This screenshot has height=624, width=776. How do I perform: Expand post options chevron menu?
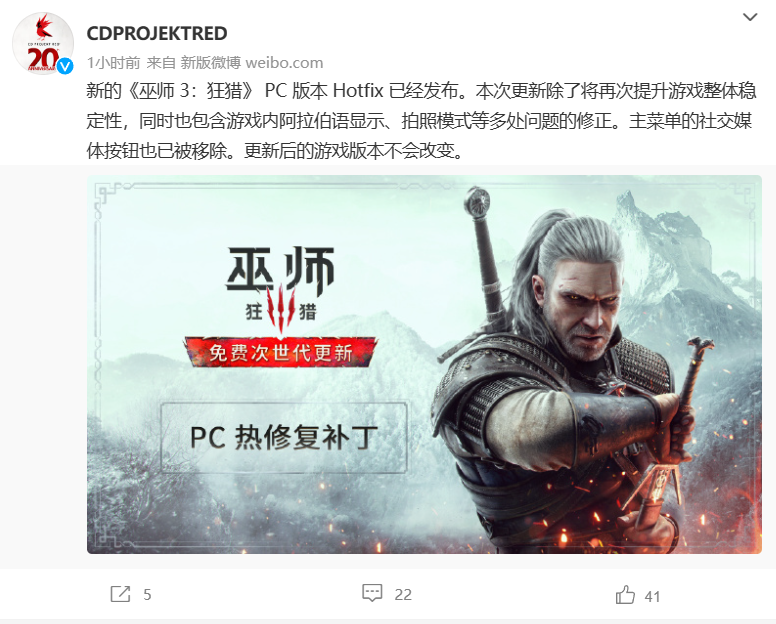pos(750,17)
